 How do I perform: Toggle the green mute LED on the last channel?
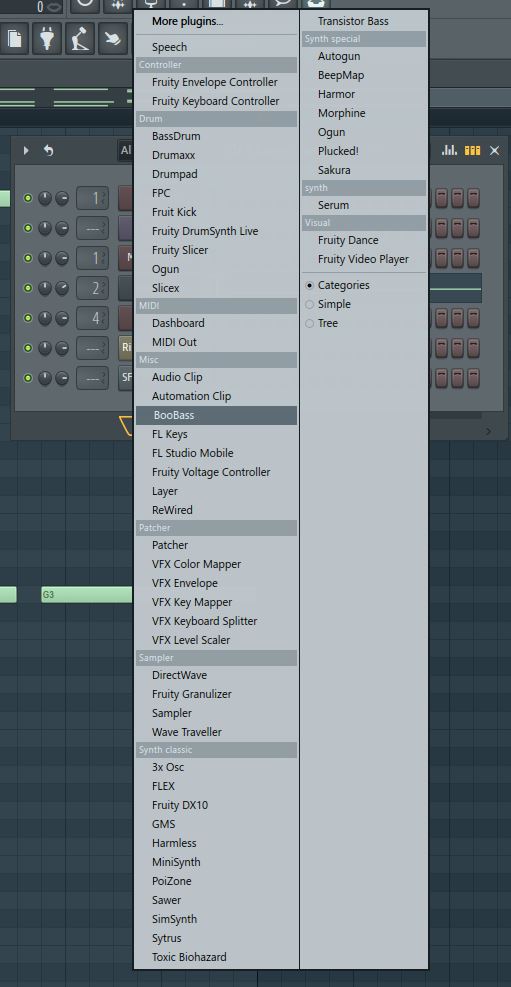[28, 378]
